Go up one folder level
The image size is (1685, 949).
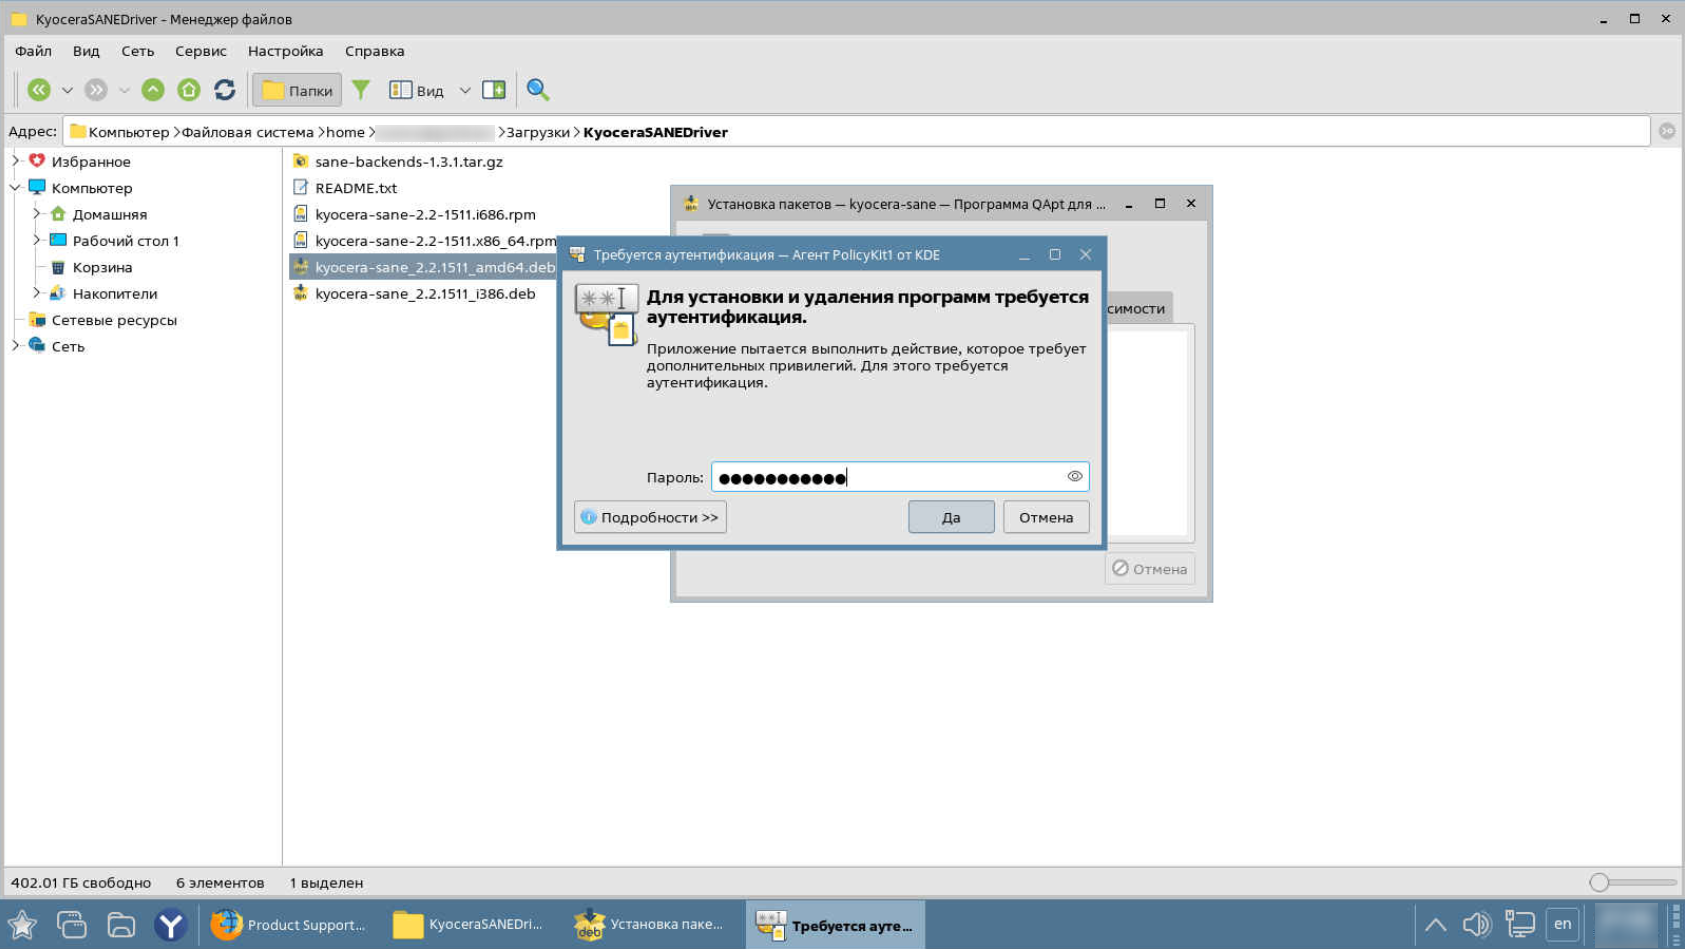coord(152,90)
